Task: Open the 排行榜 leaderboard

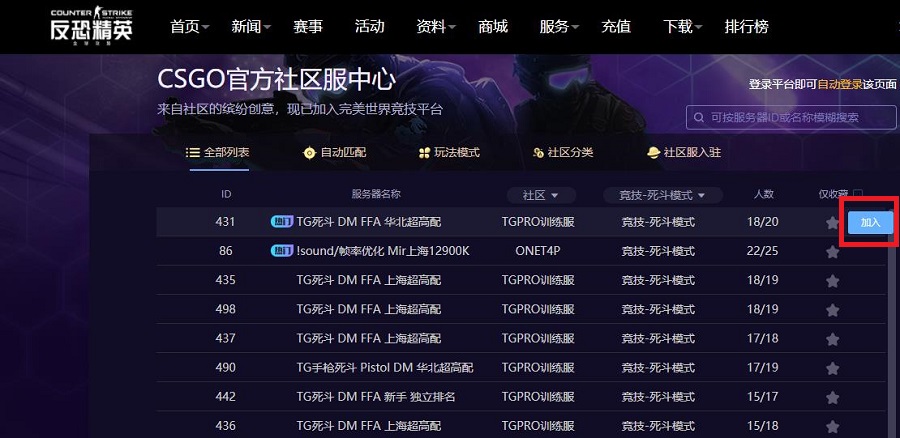Action: pyautogui.click(x=746, y=26)
